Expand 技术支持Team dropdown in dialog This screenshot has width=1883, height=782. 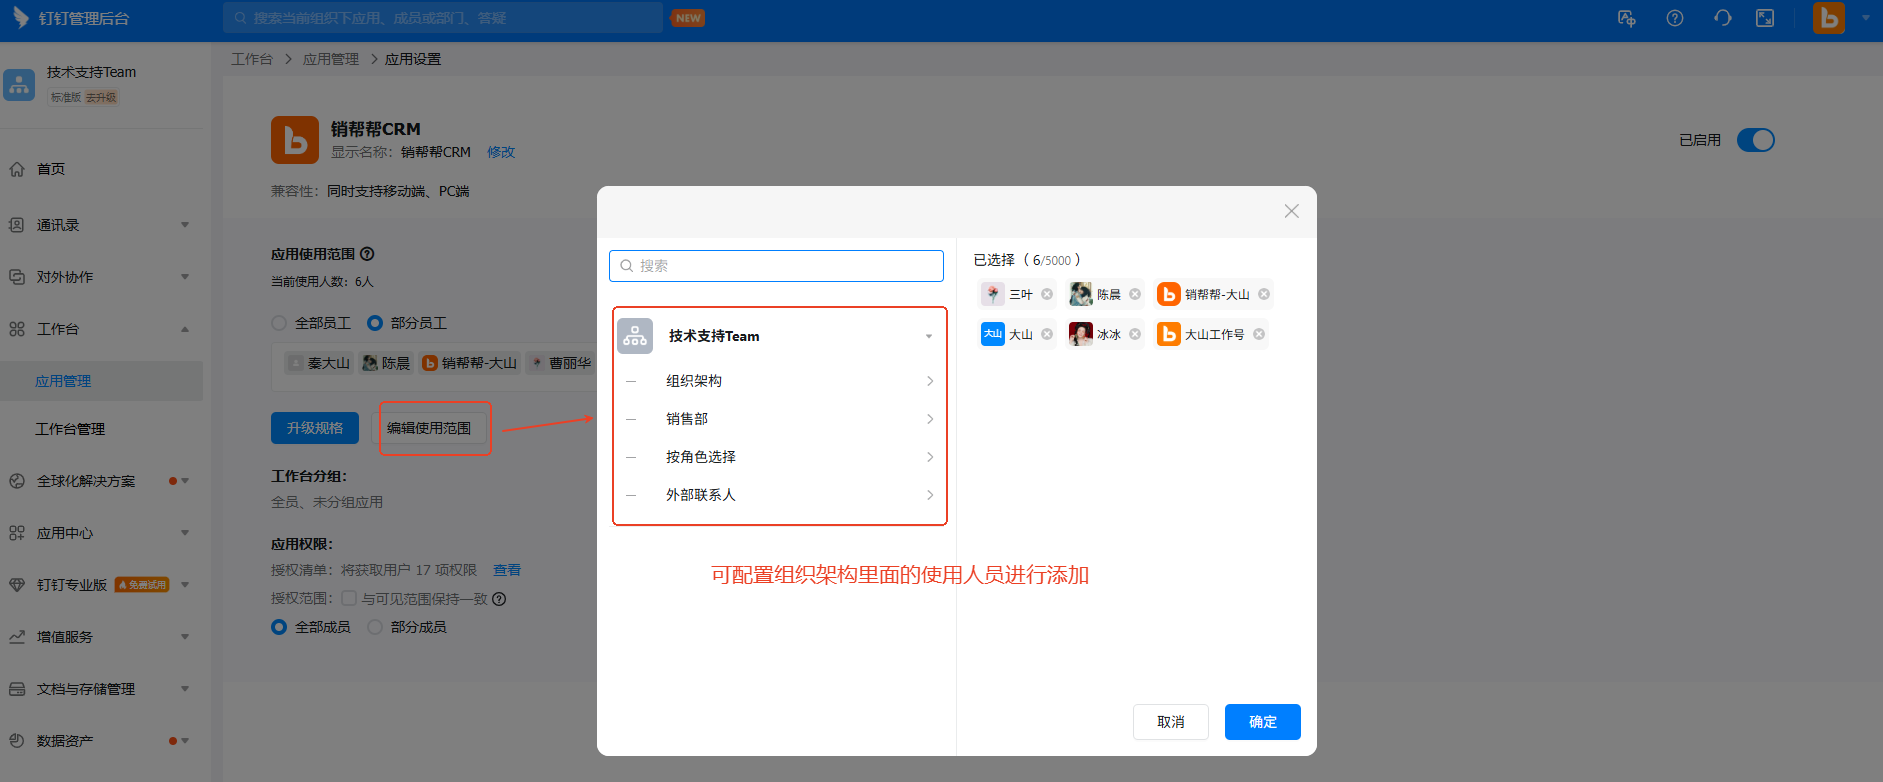929,337
